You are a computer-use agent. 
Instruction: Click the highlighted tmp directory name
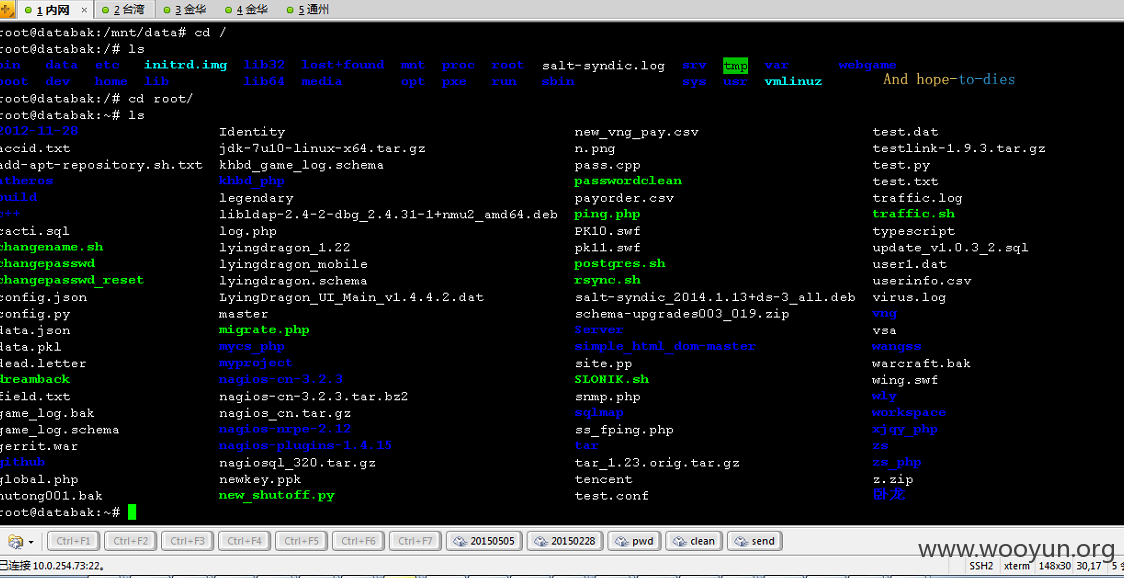(x=735, y=65)
